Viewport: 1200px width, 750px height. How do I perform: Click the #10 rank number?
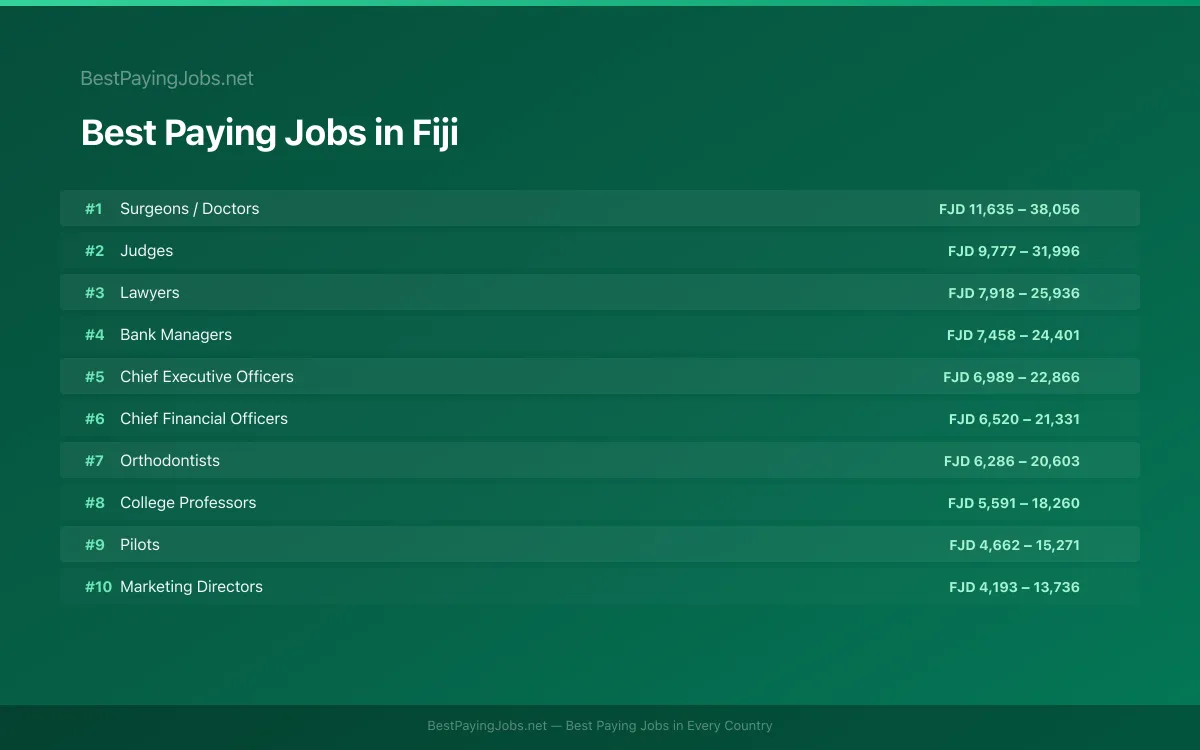coord(98,587)
